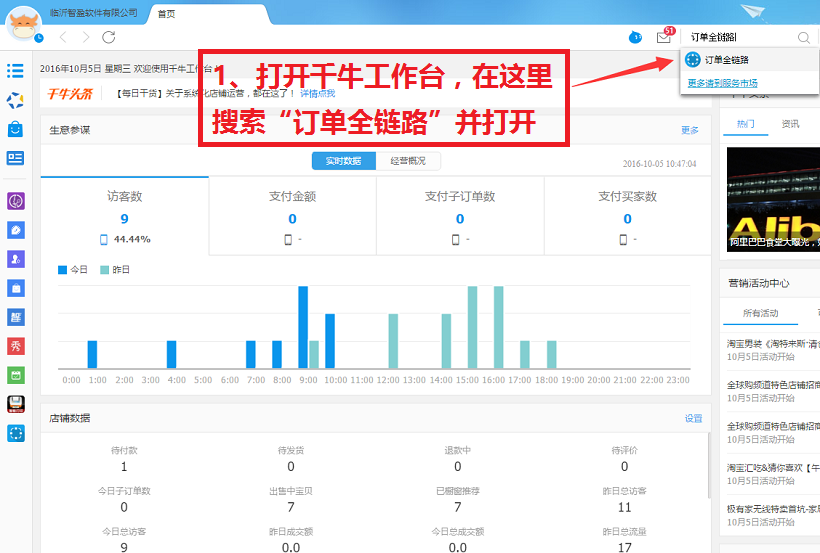Open the blue tag plugin icon

16,230
